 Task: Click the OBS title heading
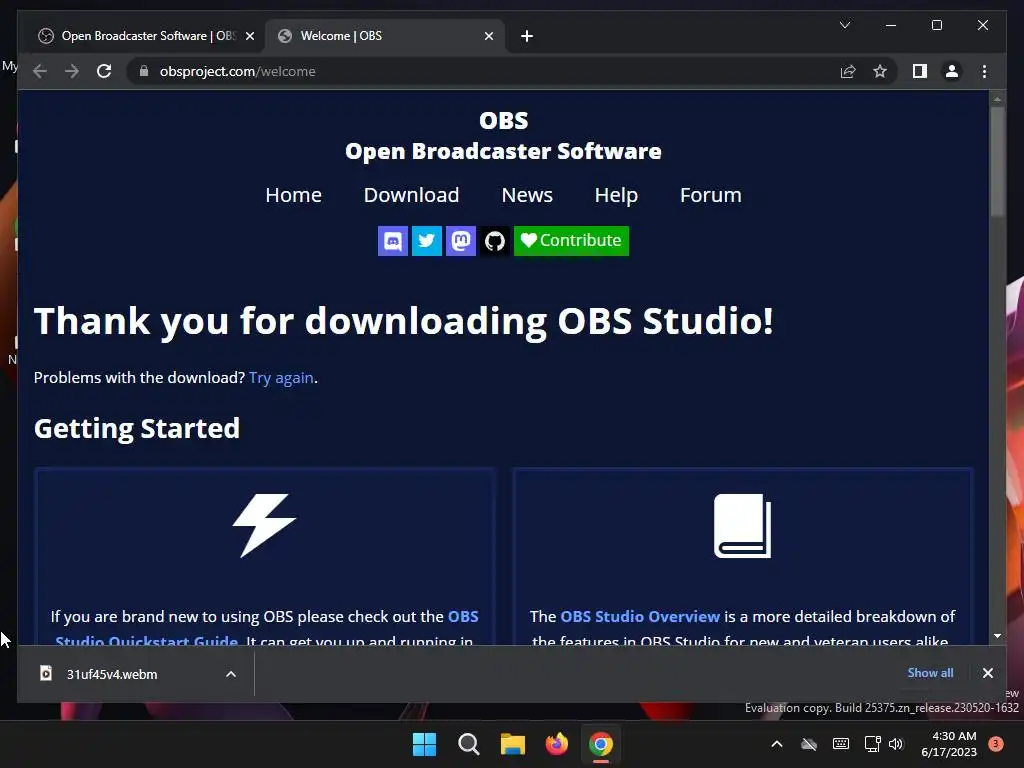pos(504,121)
